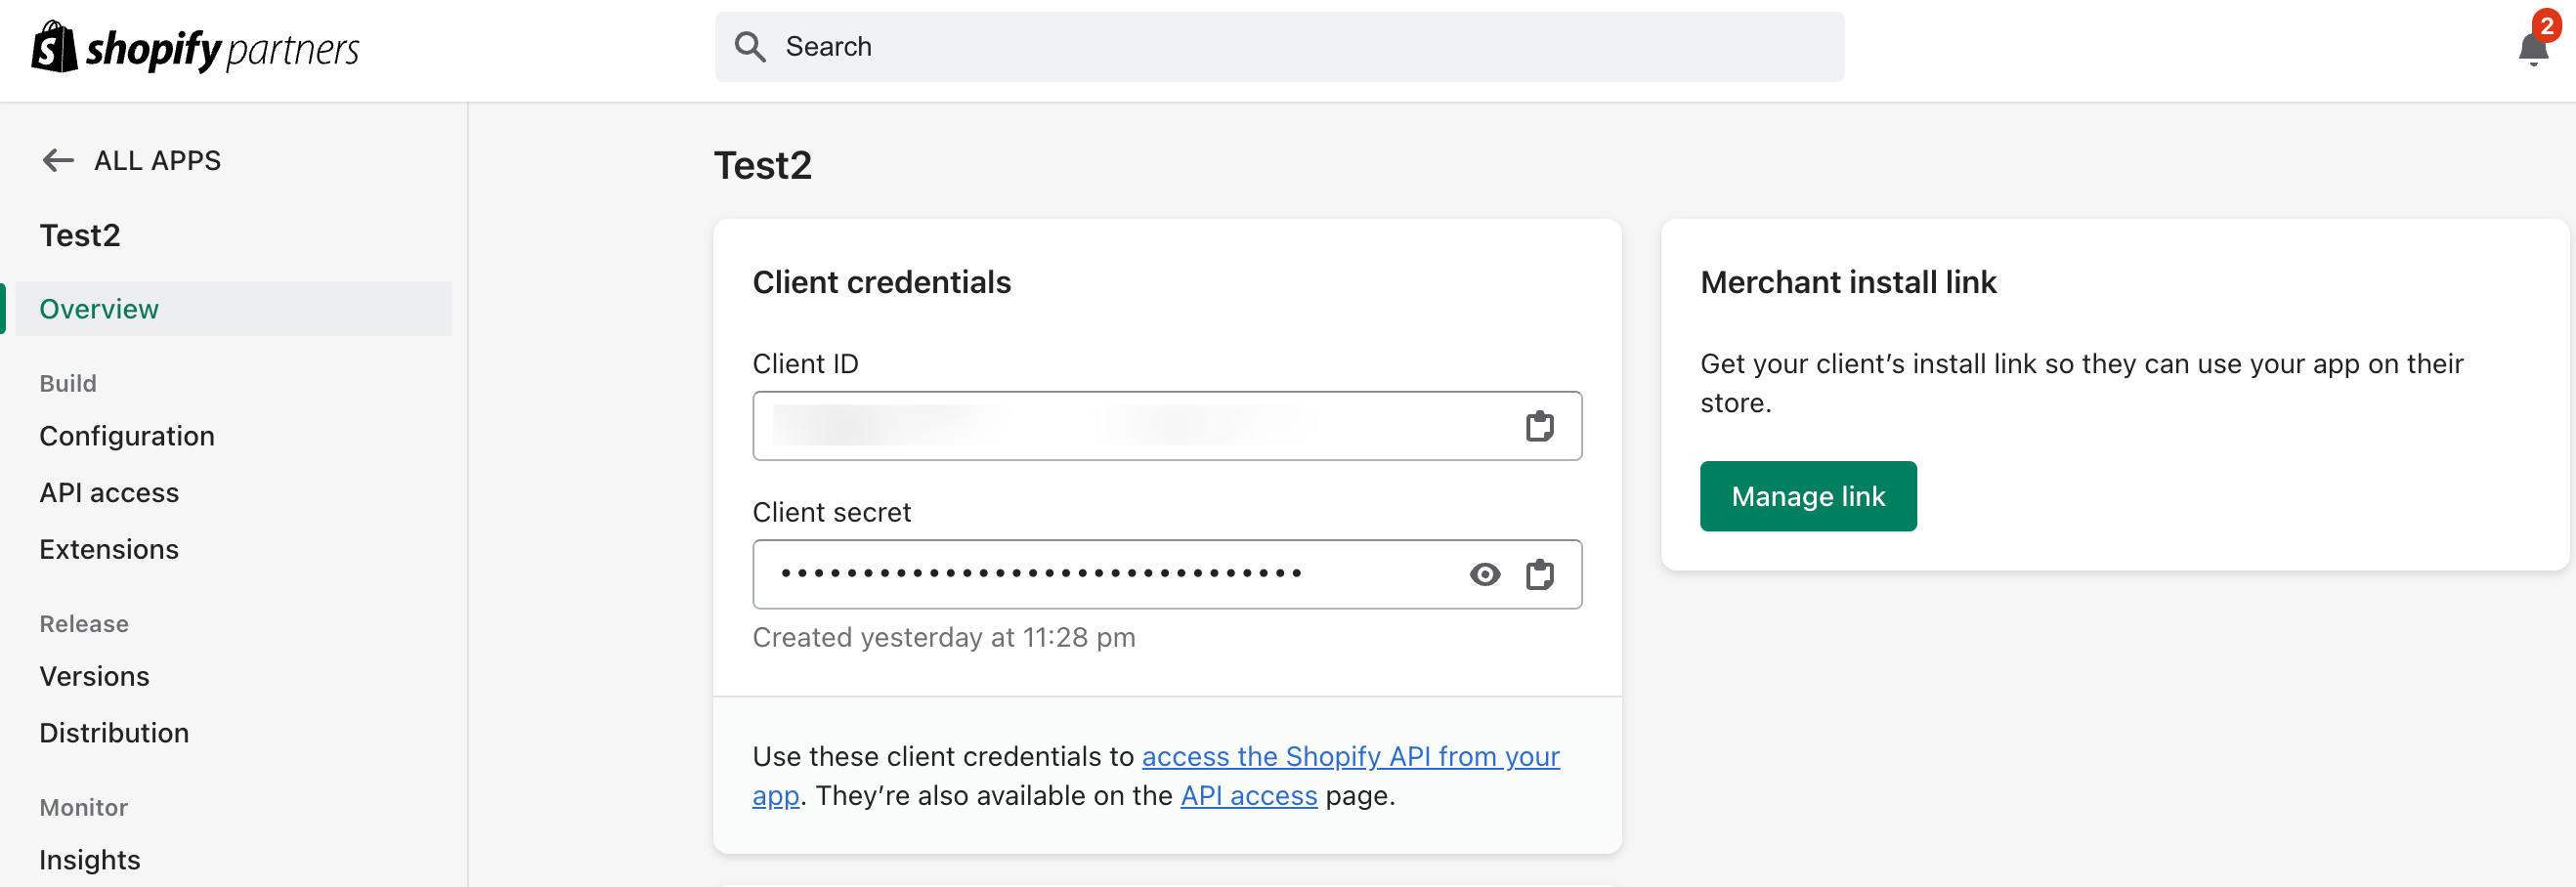
Task: Click the Client secret field
Action: pos(1100,574)
